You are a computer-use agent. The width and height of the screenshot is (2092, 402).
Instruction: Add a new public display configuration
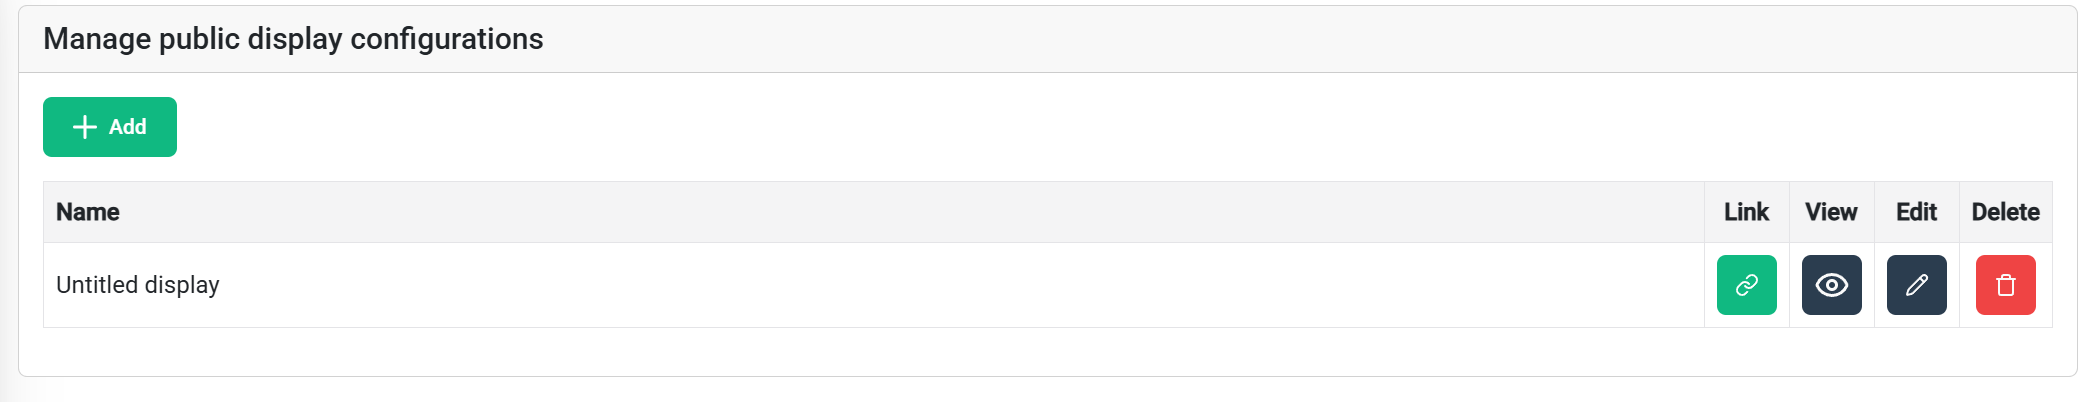[110, 127]
